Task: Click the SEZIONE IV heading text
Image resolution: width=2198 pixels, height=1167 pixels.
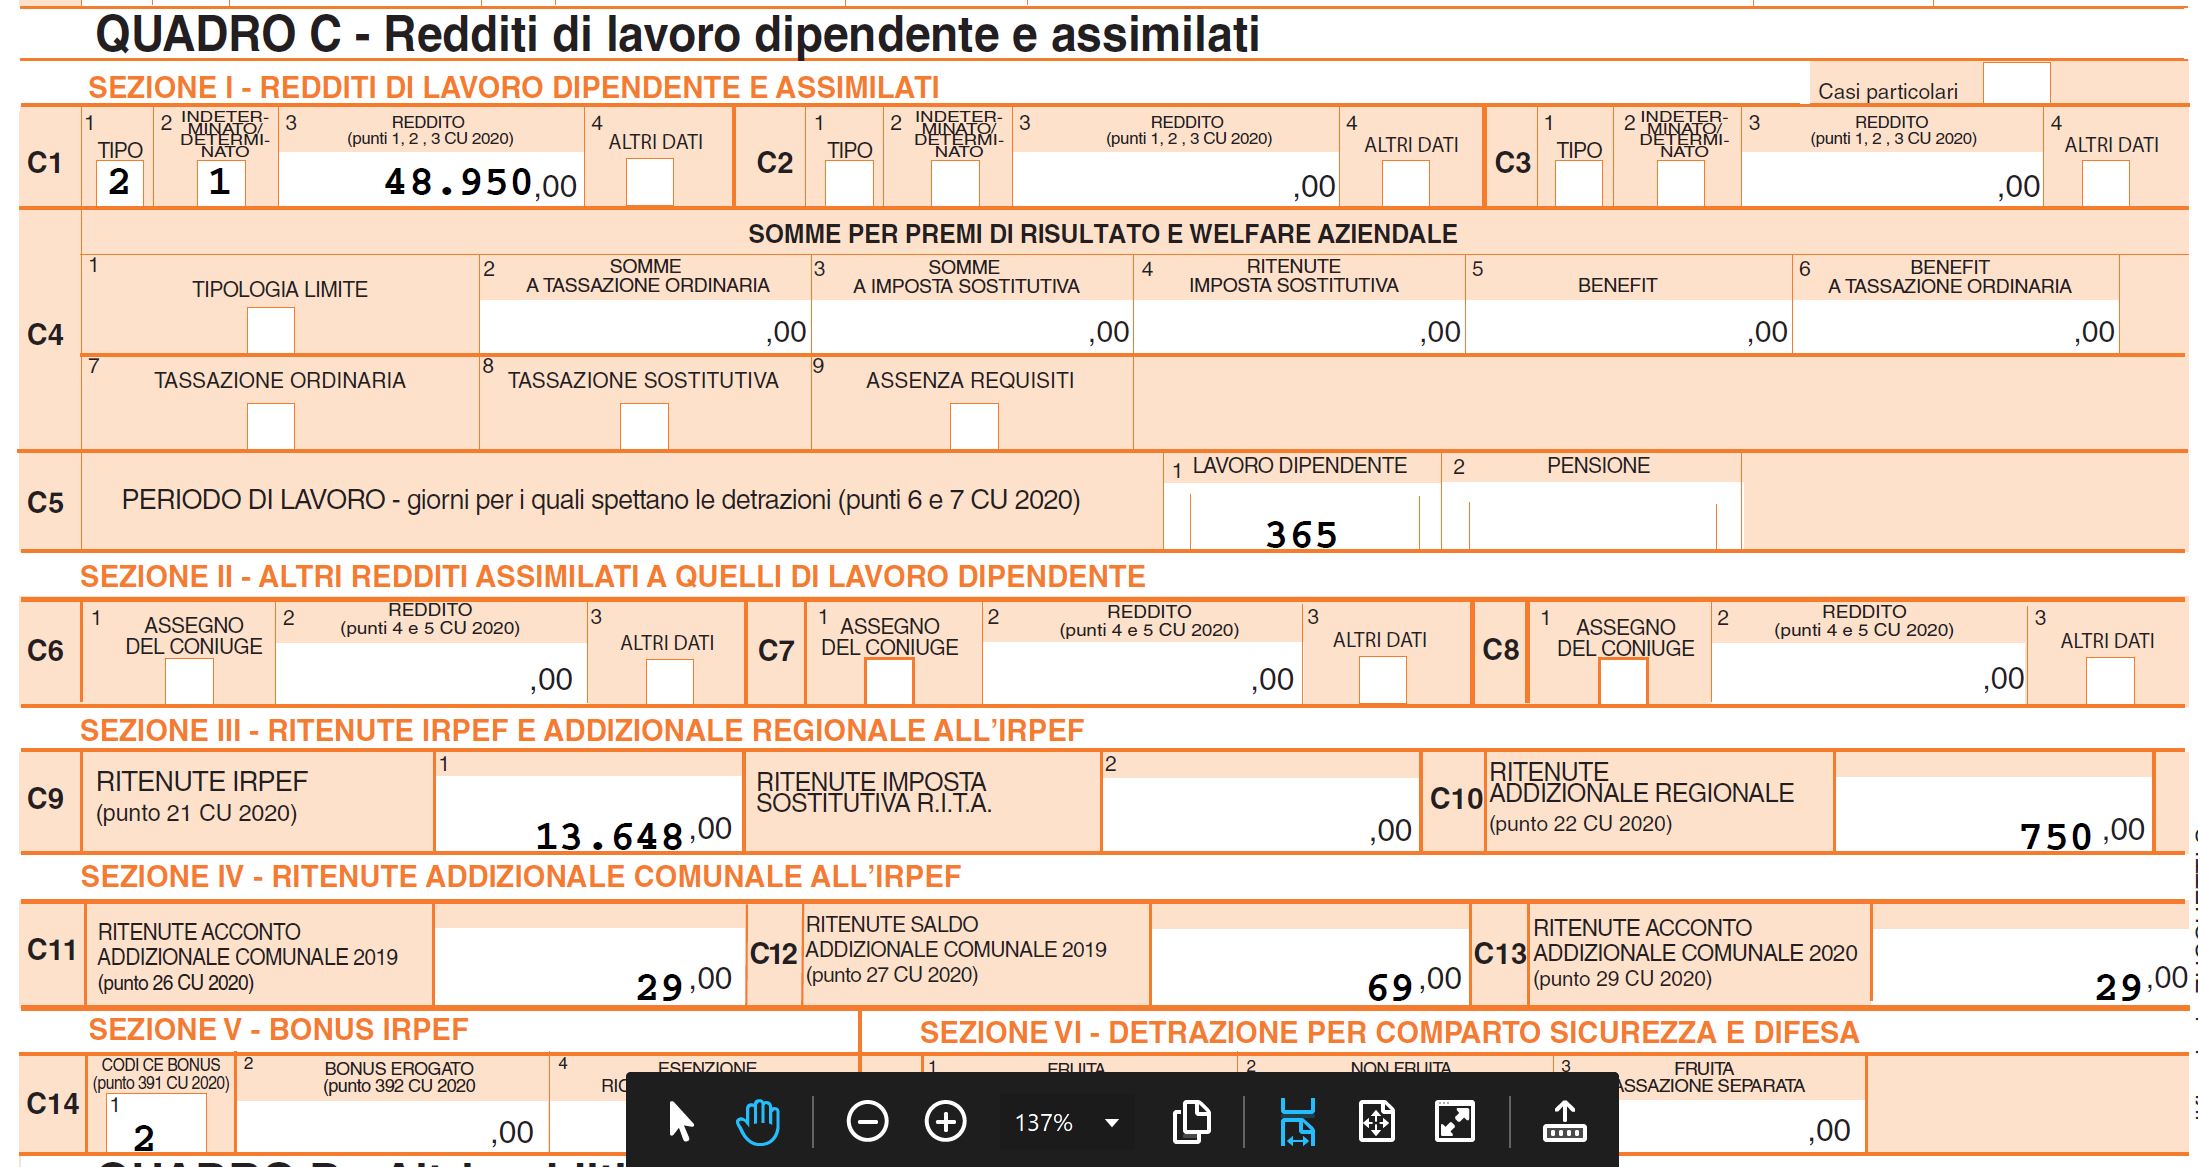Action: pyautogui.click(x=520, y=877)
